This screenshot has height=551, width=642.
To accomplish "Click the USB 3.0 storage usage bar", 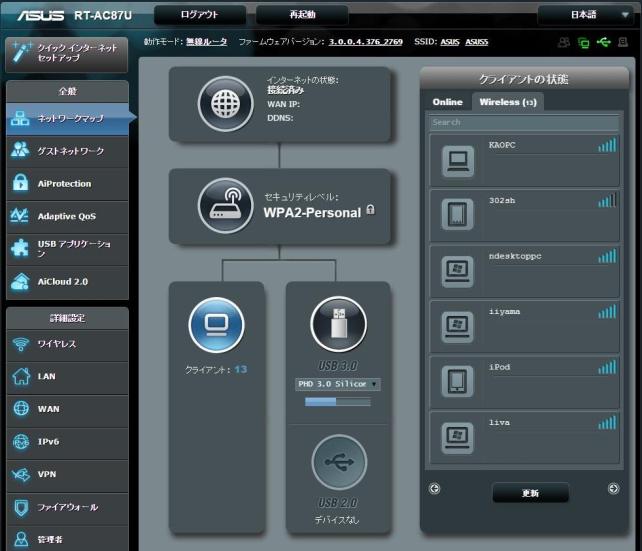I will 338,402.
